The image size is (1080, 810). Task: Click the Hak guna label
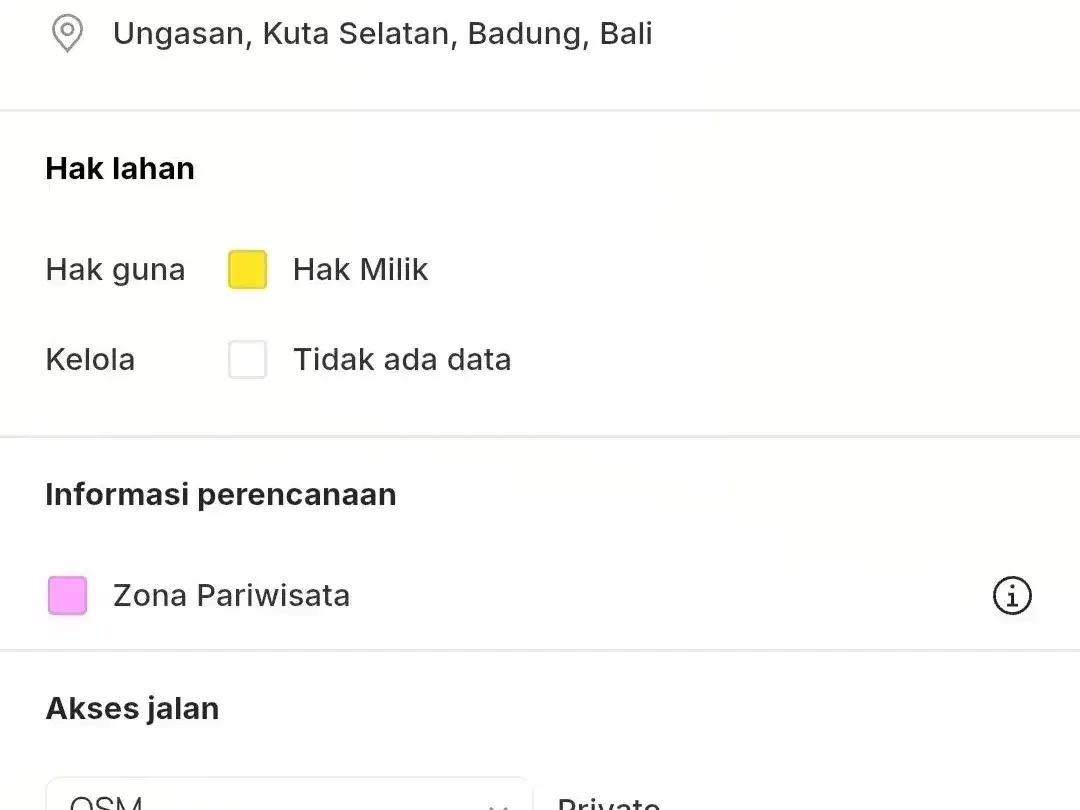click(x=115, y=270)
